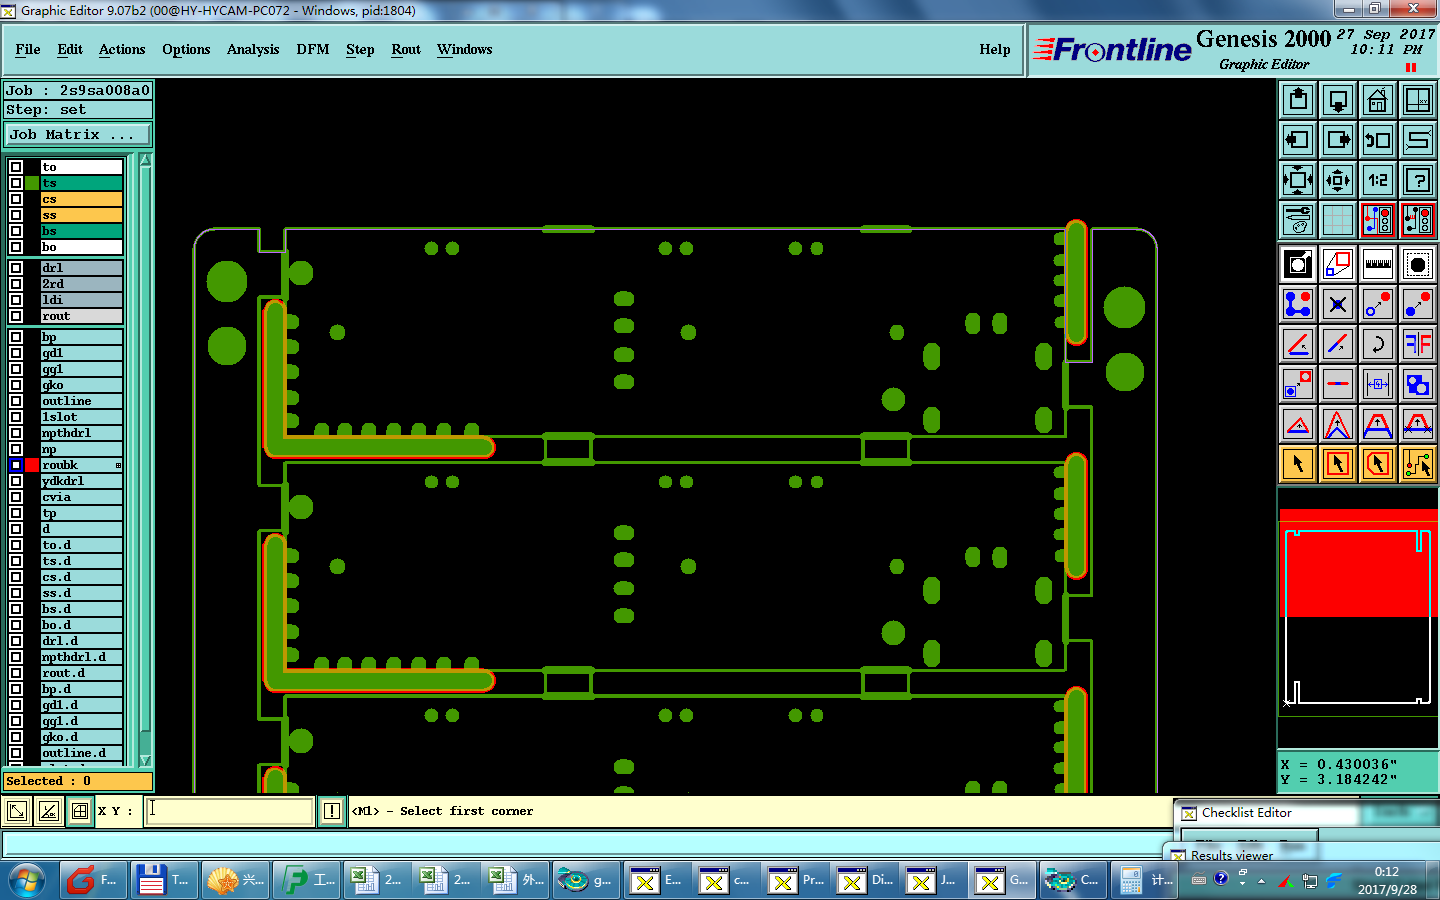
Task: Click the Windows Start button
Action: click(x=27, y=880)
